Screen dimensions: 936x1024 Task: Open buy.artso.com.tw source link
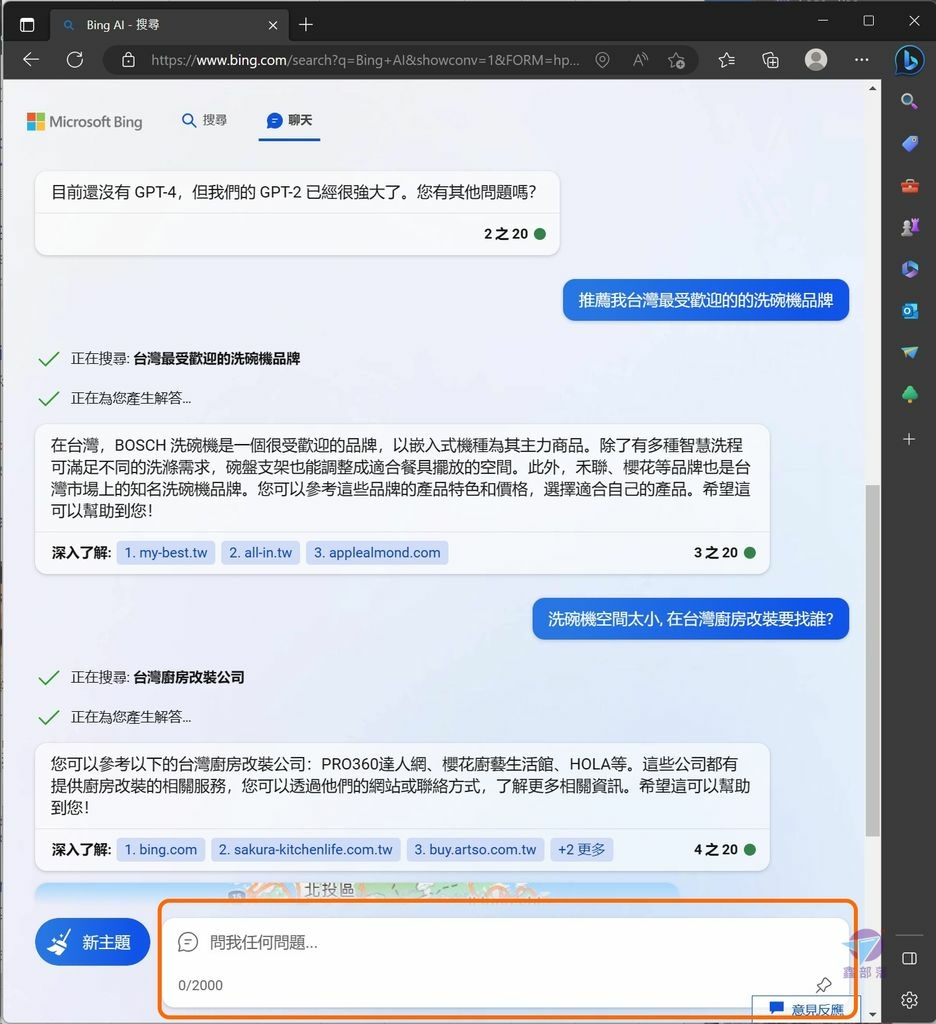(x=475, y=850)
